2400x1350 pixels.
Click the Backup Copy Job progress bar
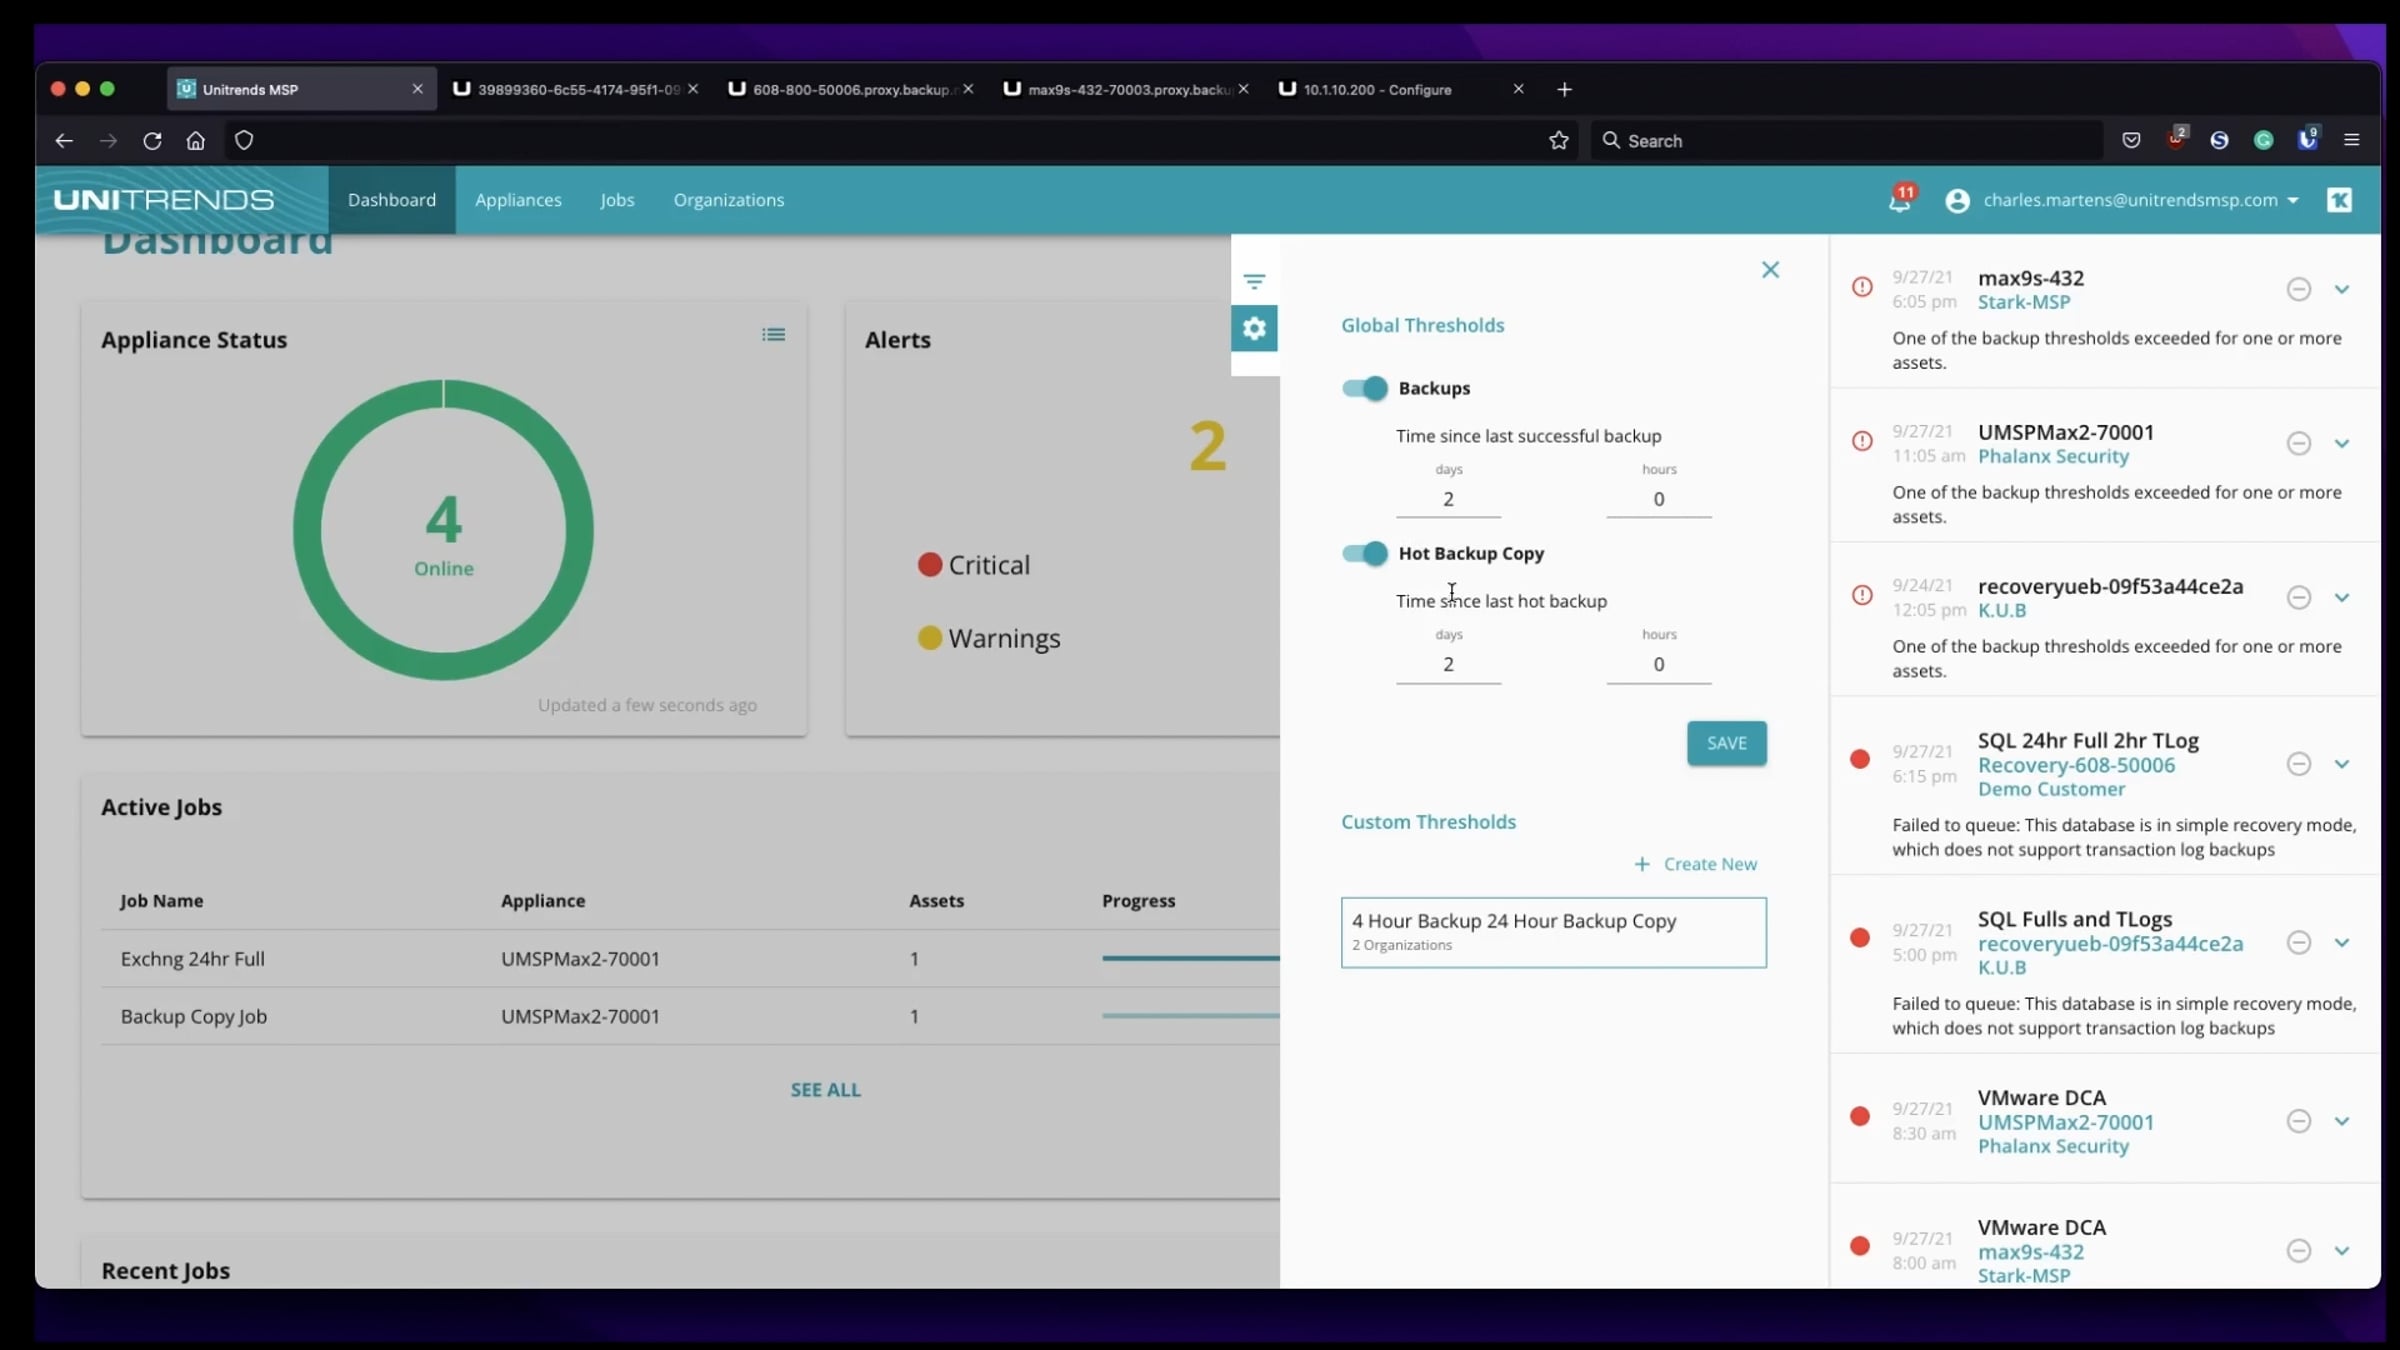1190,1016
